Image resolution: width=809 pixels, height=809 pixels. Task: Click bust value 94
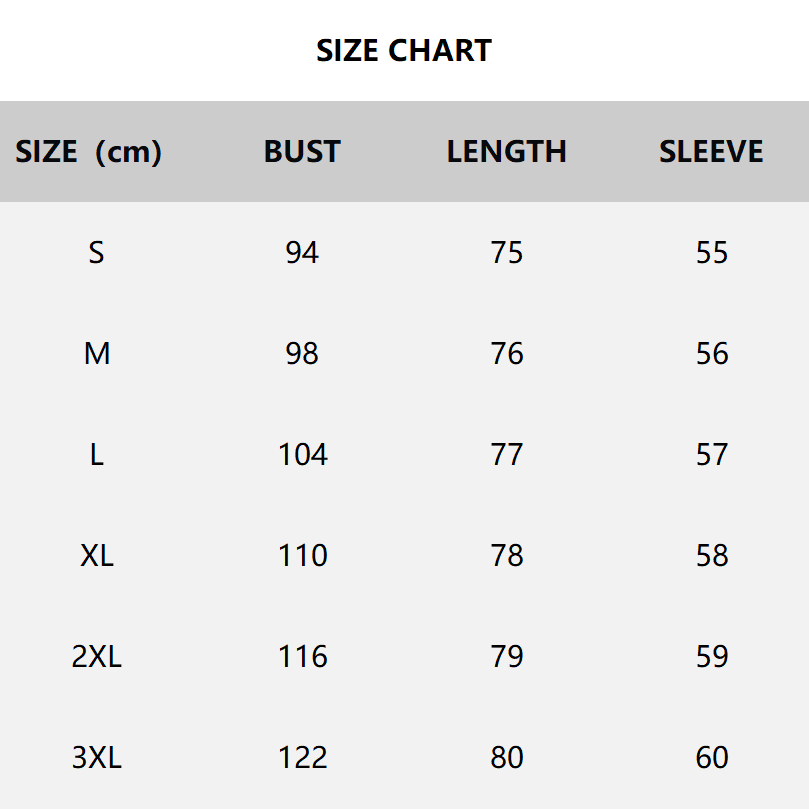point(302,253)
